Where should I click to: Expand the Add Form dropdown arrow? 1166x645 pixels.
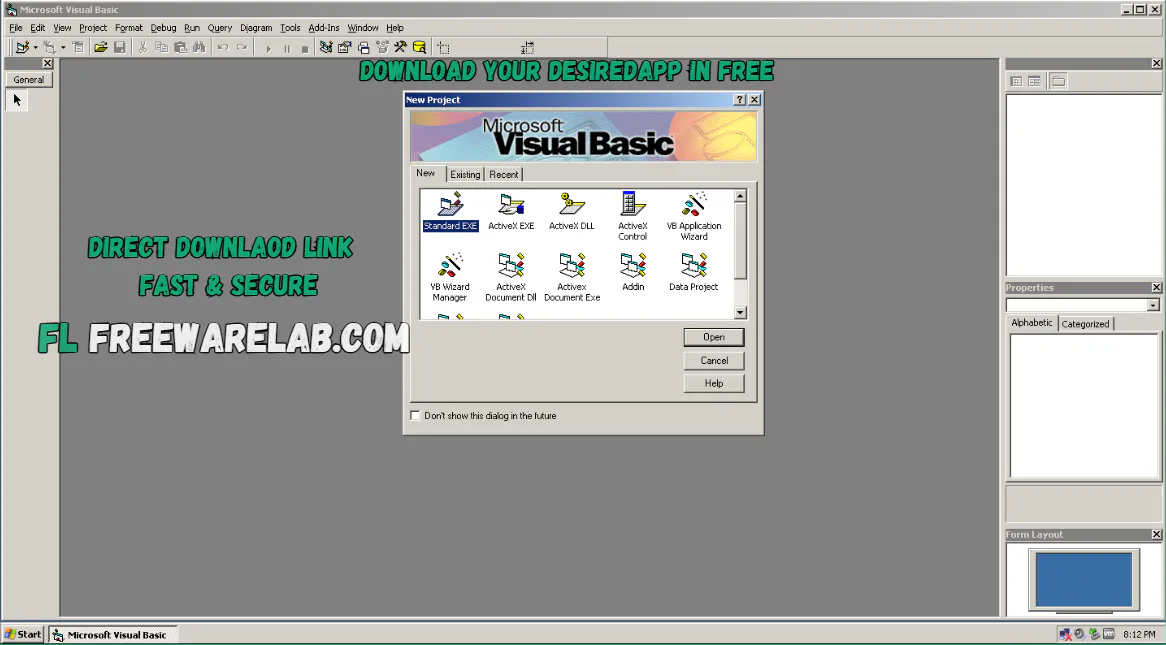[62, 46]
